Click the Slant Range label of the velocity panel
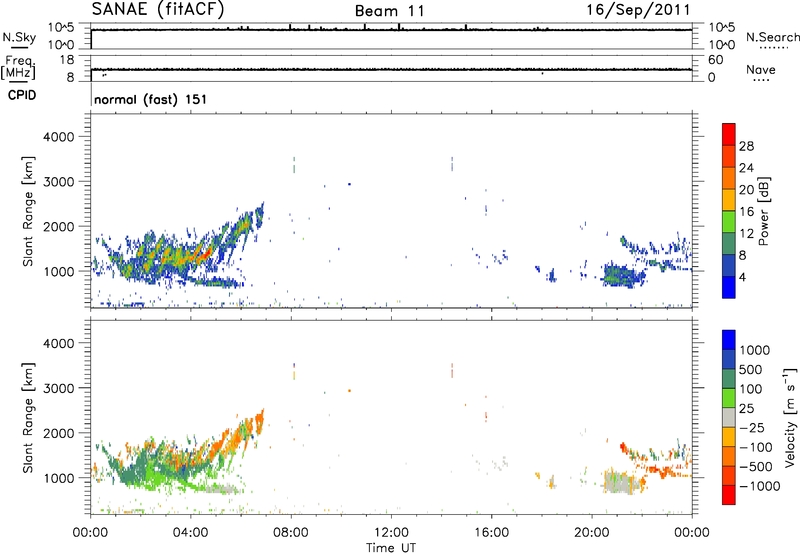 pos(28,418)
